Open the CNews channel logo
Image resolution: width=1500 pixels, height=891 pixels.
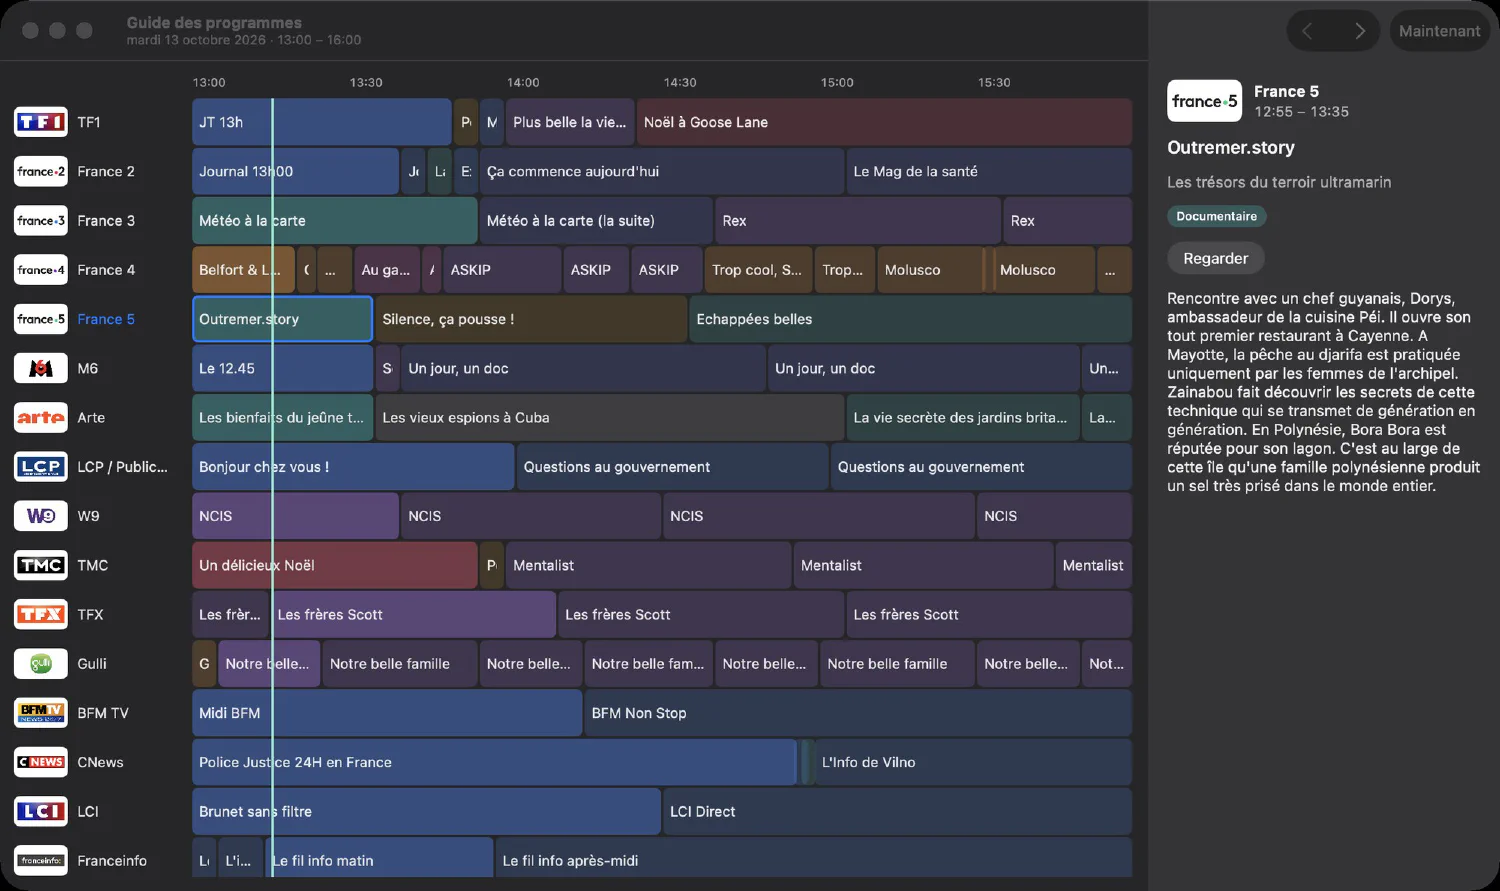point(41,762)
